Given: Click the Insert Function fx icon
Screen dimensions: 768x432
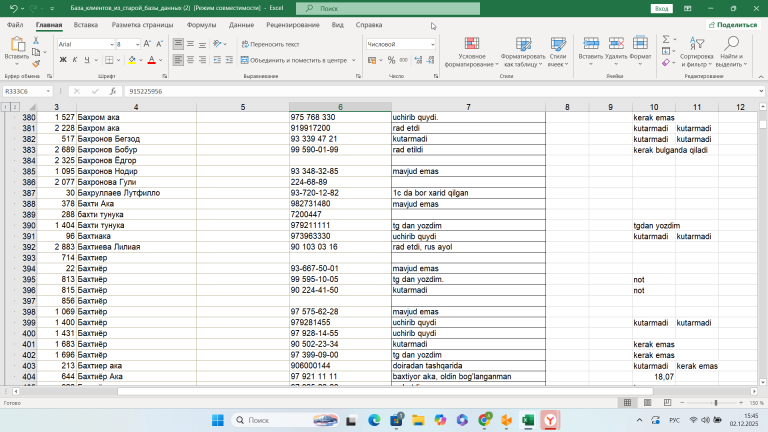Looking at the screenshot, I should [x=113, y=91].
